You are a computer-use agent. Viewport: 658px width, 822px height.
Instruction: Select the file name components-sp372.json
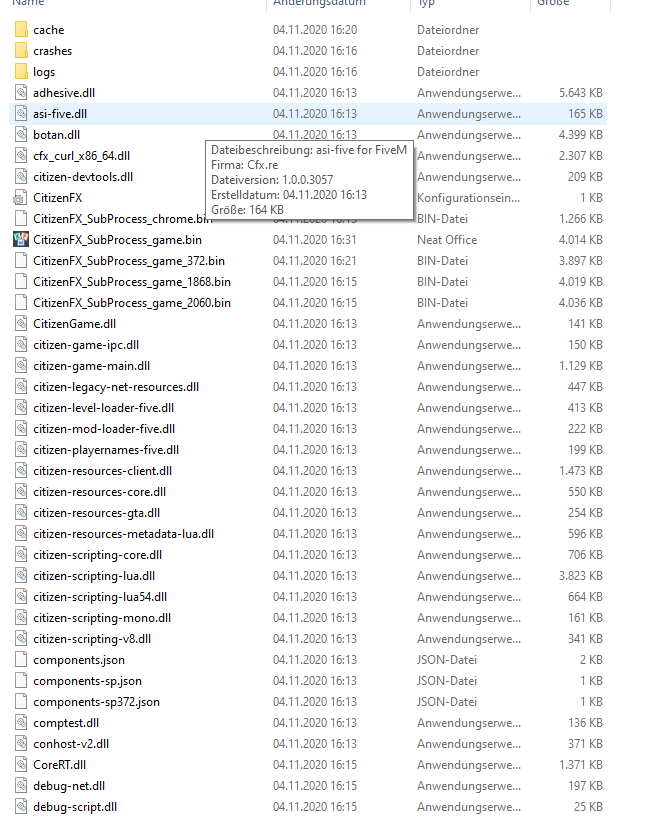coord(96,701)
